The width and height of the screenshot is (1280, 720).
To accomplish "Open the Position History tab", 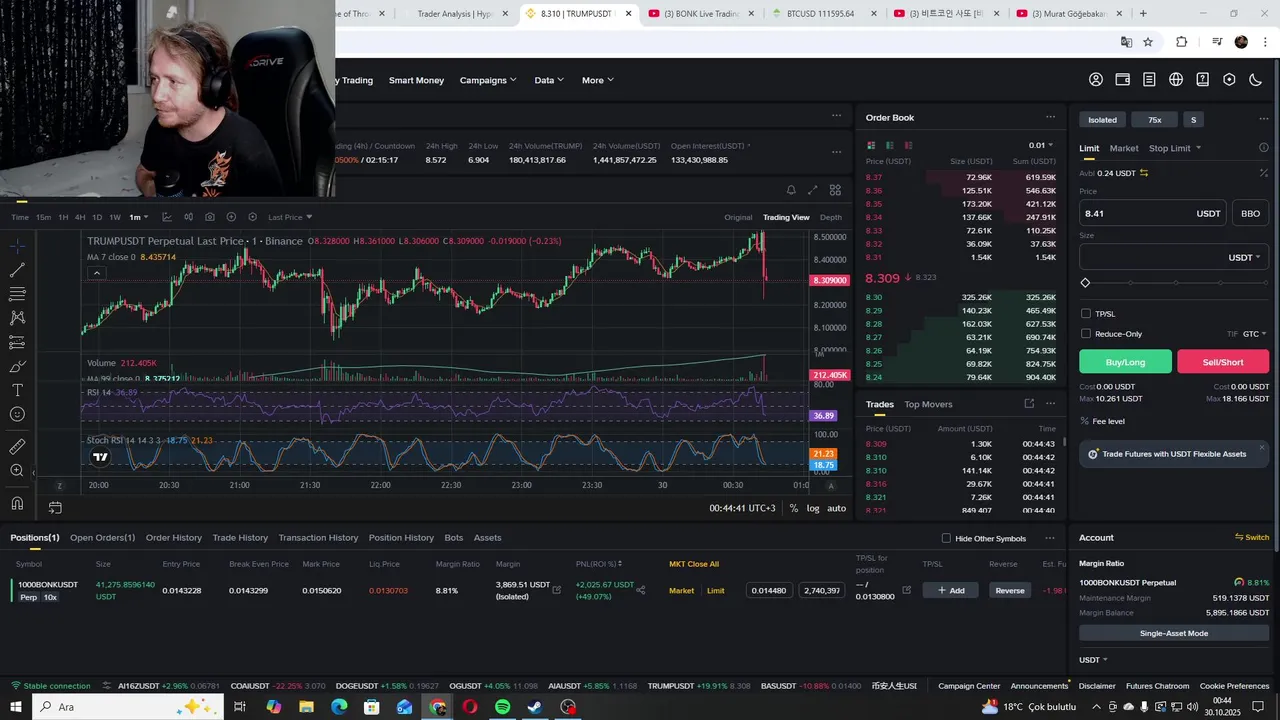I will 401,538.
